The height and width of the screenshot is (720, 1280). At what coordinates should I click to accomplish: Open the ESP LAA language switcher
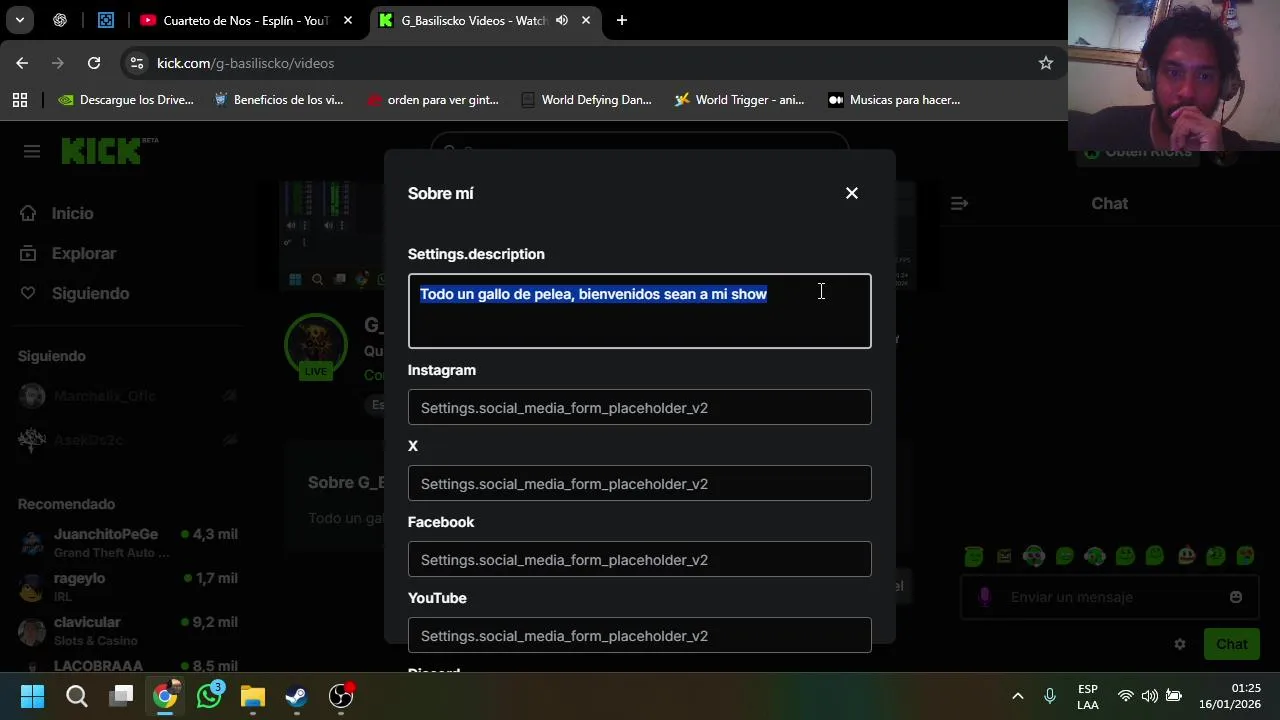pos(1088,697)
